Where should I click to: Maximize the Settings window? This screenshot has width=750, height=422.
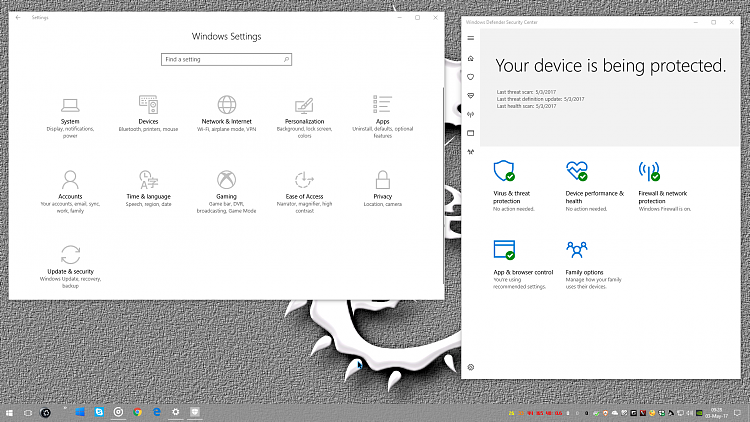point(417,18)
